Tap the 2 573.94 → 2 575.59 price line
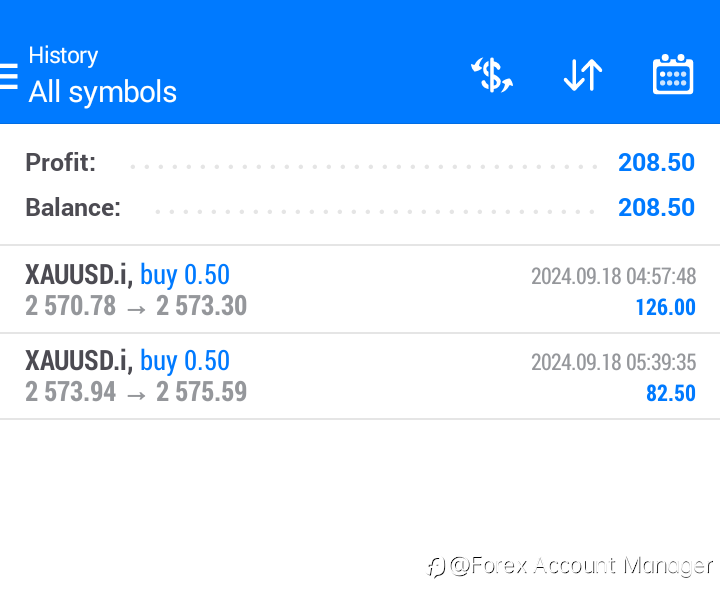The height and width of the screenshot is (603, 720). coord(136,392)
